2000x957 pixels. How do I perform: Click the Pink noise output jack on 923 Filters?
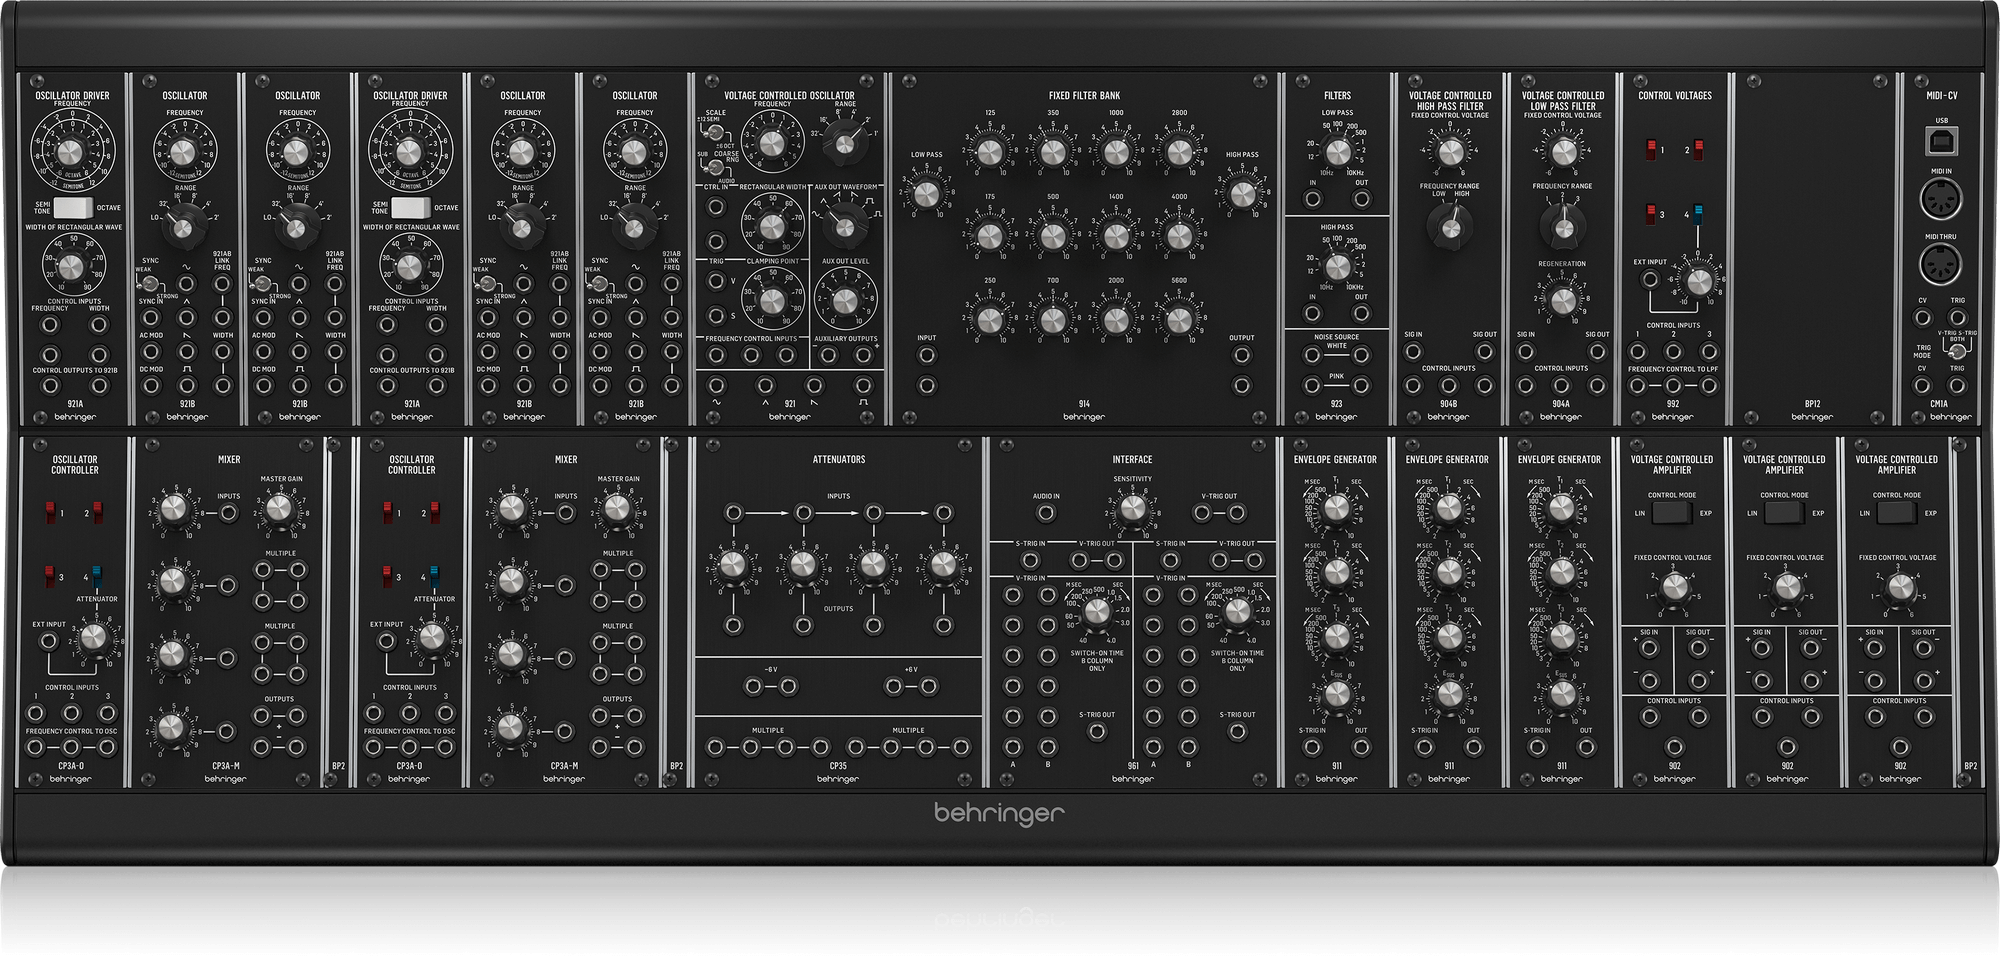[x=1310, y=385]
